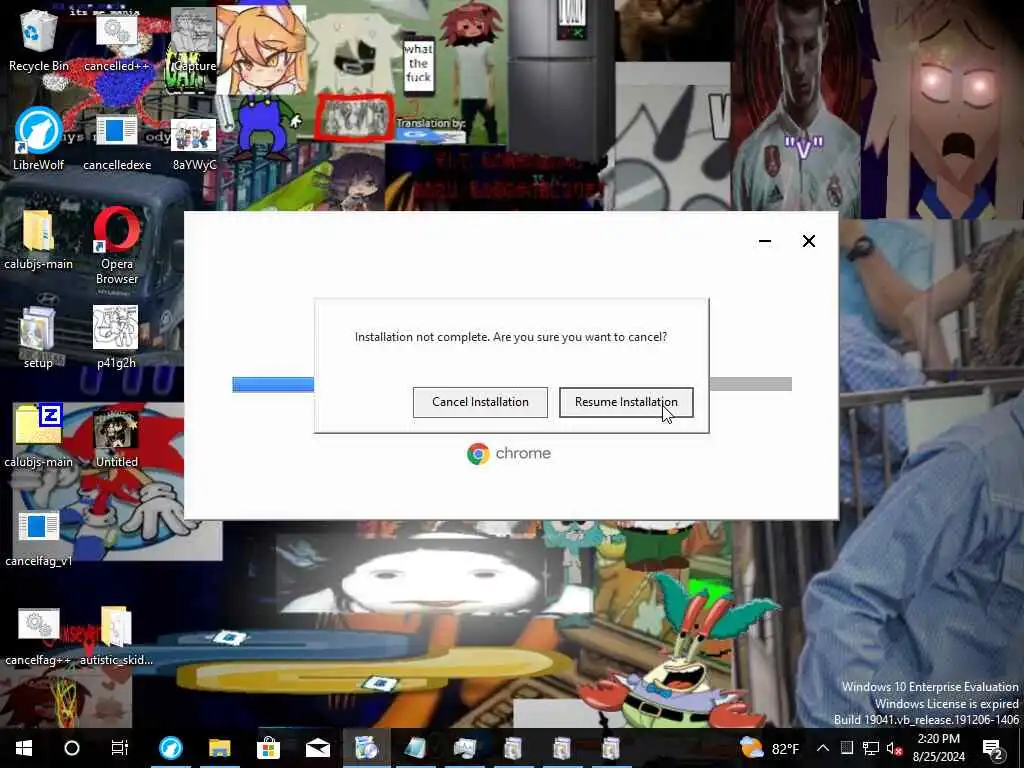Select the Untitled desktop file icon

pos(117,438)
